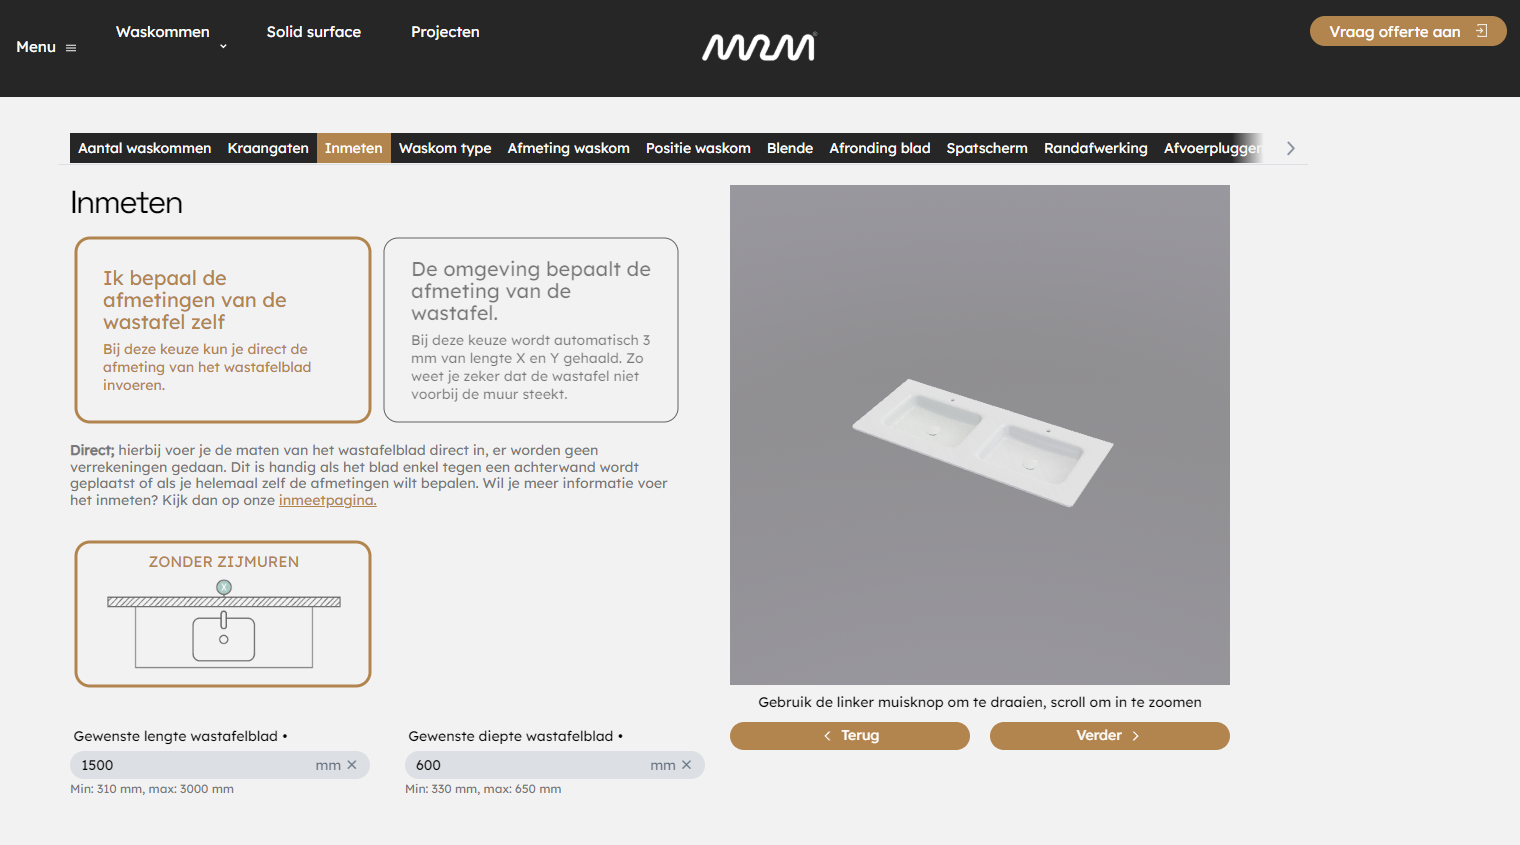
Task: Open the Projecten menu item
Action: coord(445,31)
